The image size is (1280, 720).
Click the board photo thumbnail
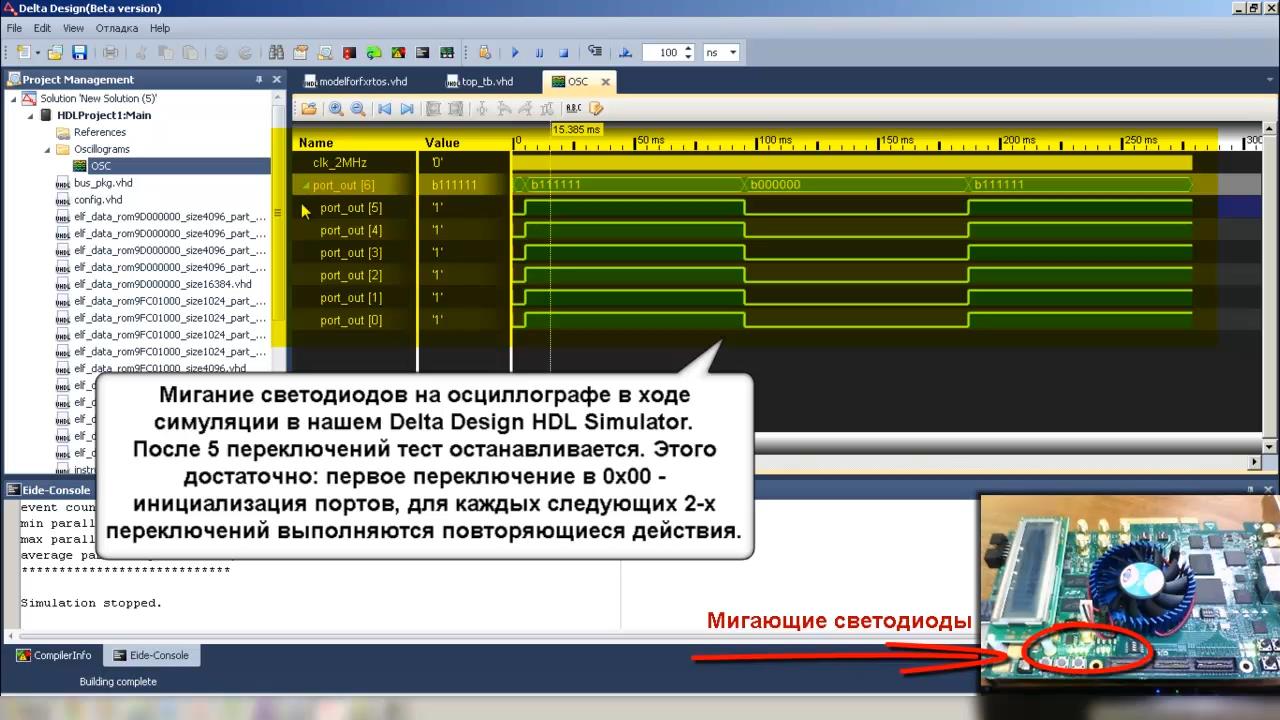pos(1128,592)
